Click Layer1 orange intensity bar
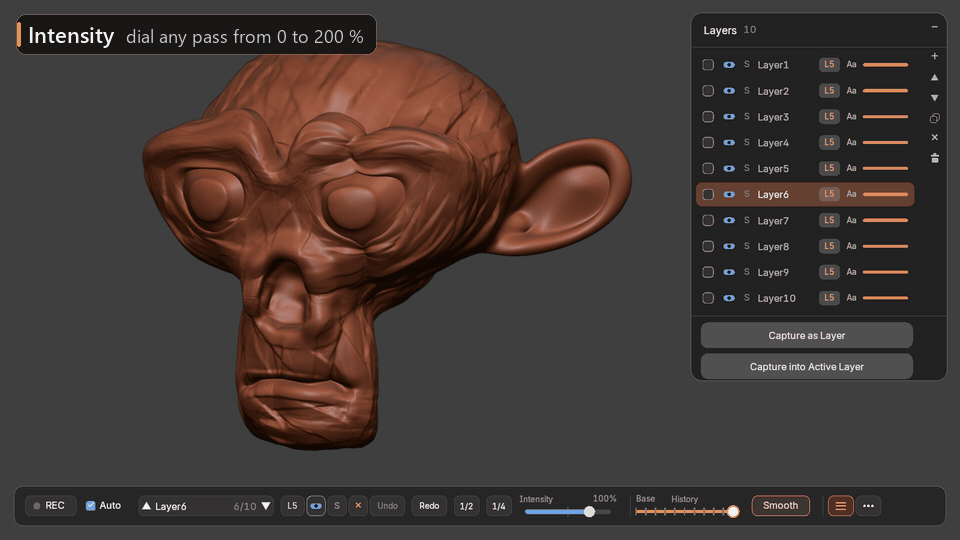Image resolution: width=960 pixels, height=540 pixels. tap(885, 64)
